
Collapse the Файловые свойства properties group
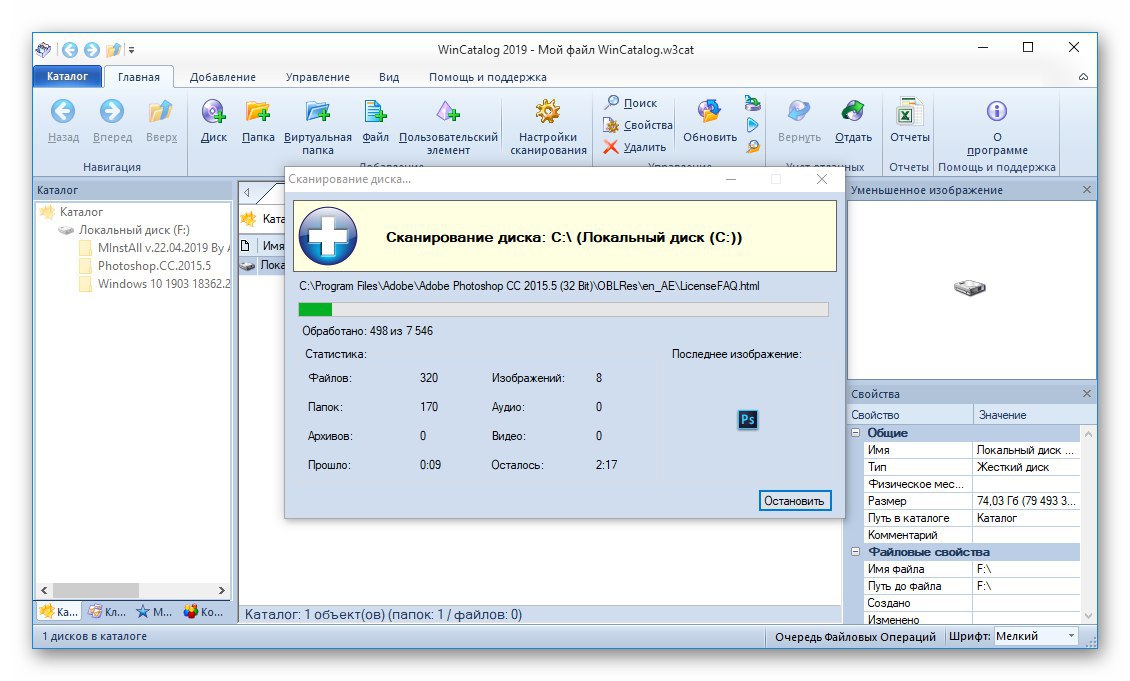[855, 551]
